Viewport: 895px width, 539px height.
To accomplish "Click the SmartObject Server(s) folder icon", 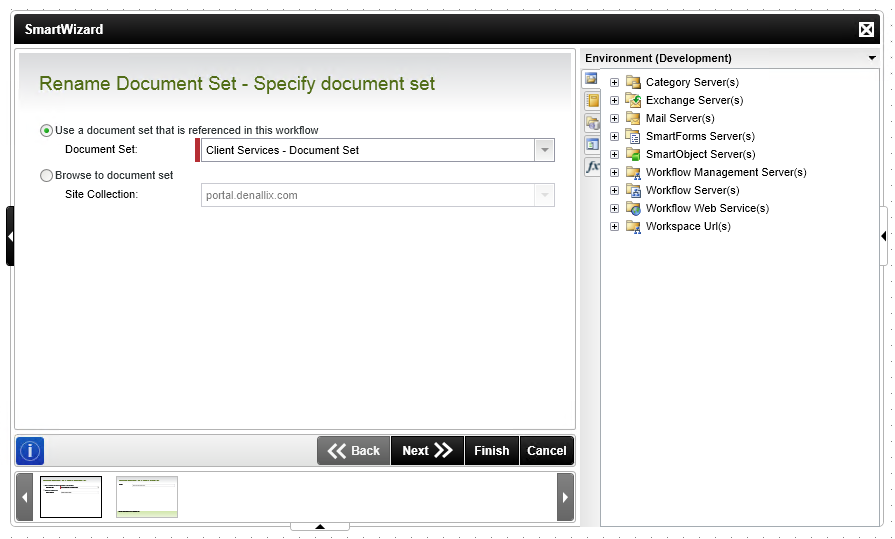I will [x=633, y=154].
